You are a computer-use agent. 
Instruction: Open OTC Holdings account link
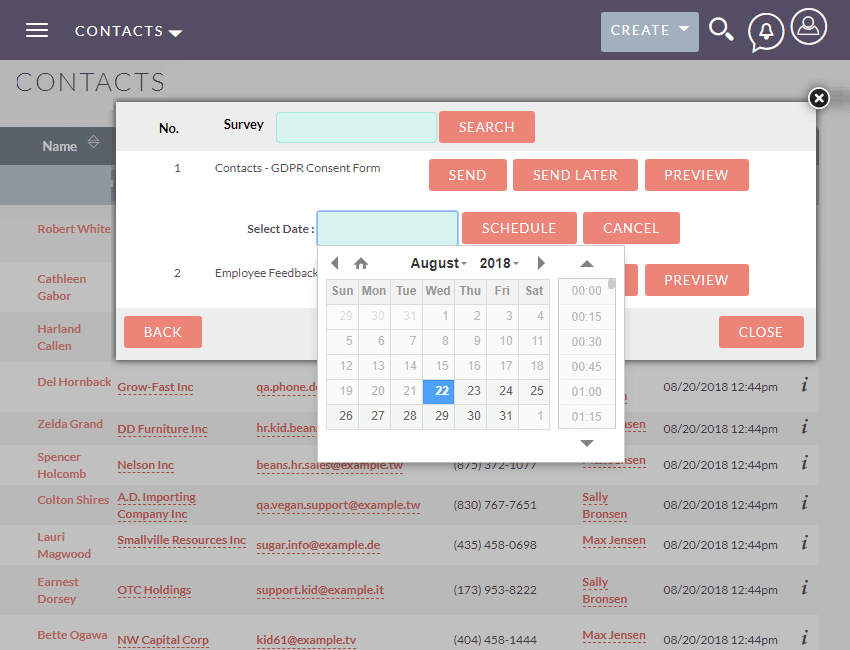pos(154,590)
